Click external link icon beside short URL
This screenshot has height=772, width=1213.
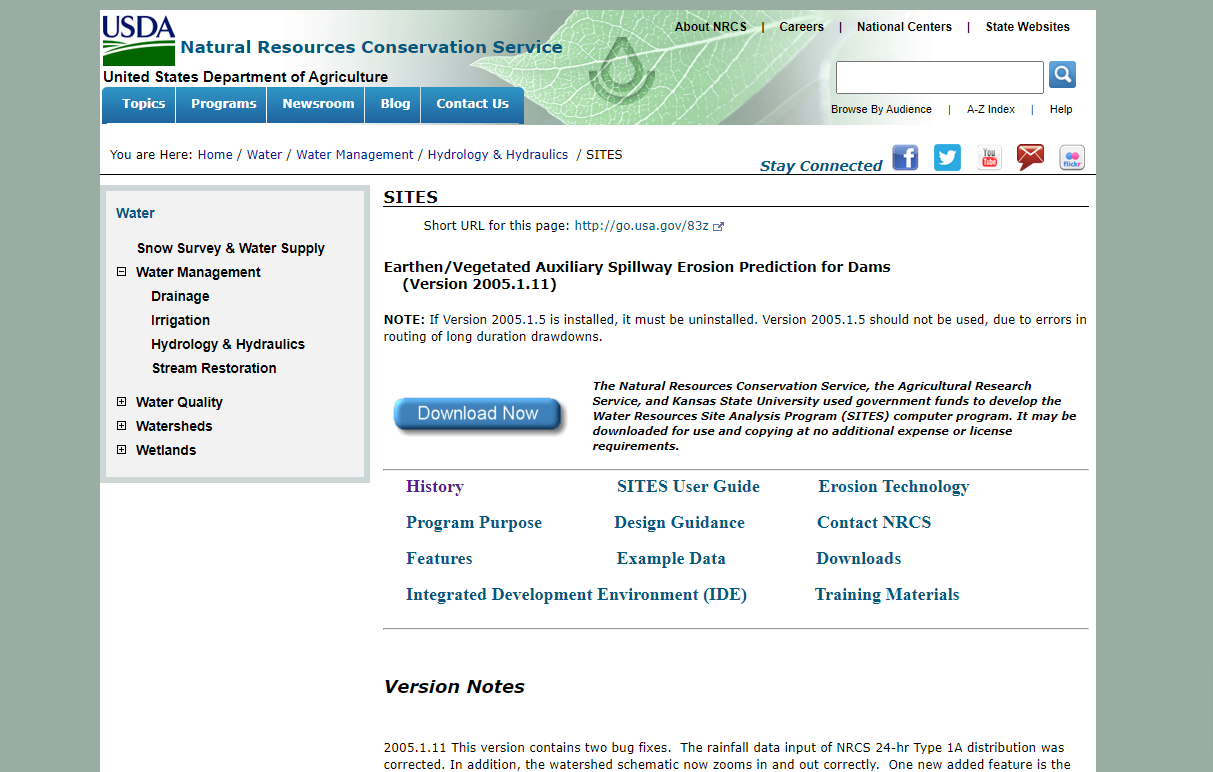718,227
